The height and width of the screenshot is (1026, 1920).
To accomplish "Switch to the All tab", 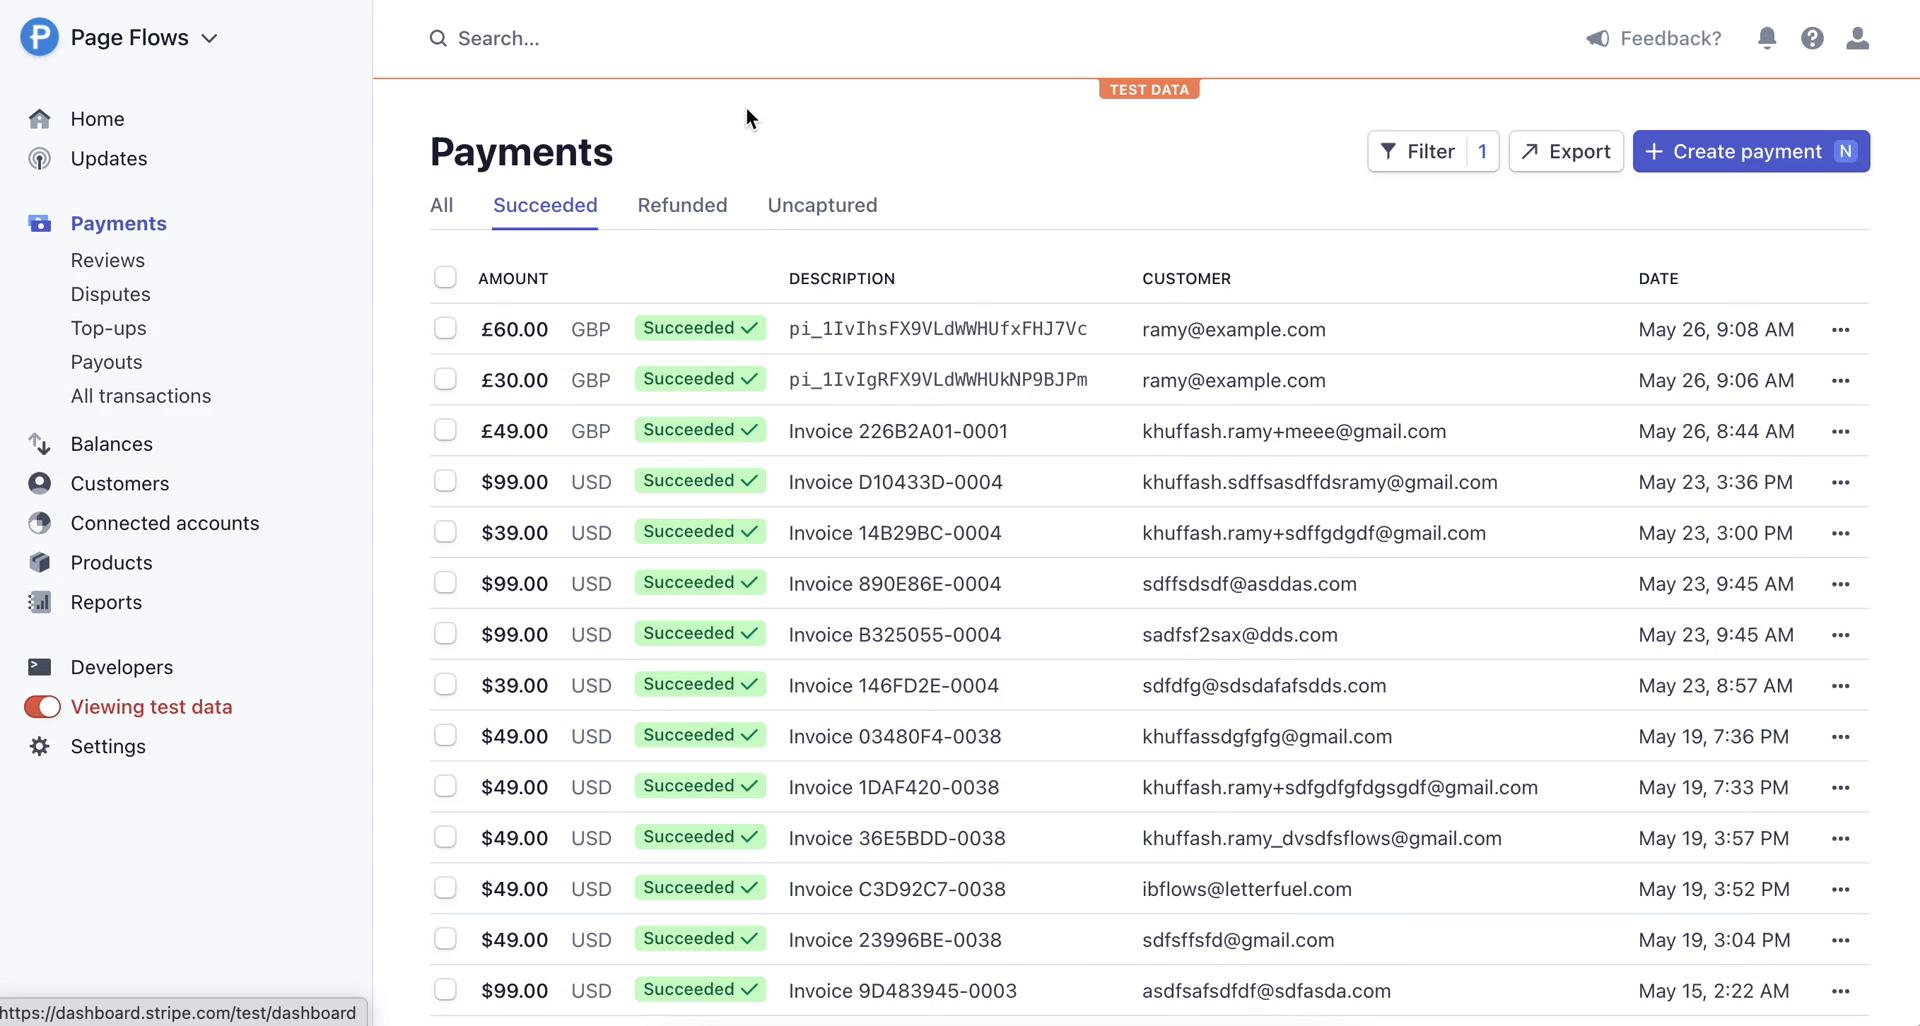I will coord(442,205).
